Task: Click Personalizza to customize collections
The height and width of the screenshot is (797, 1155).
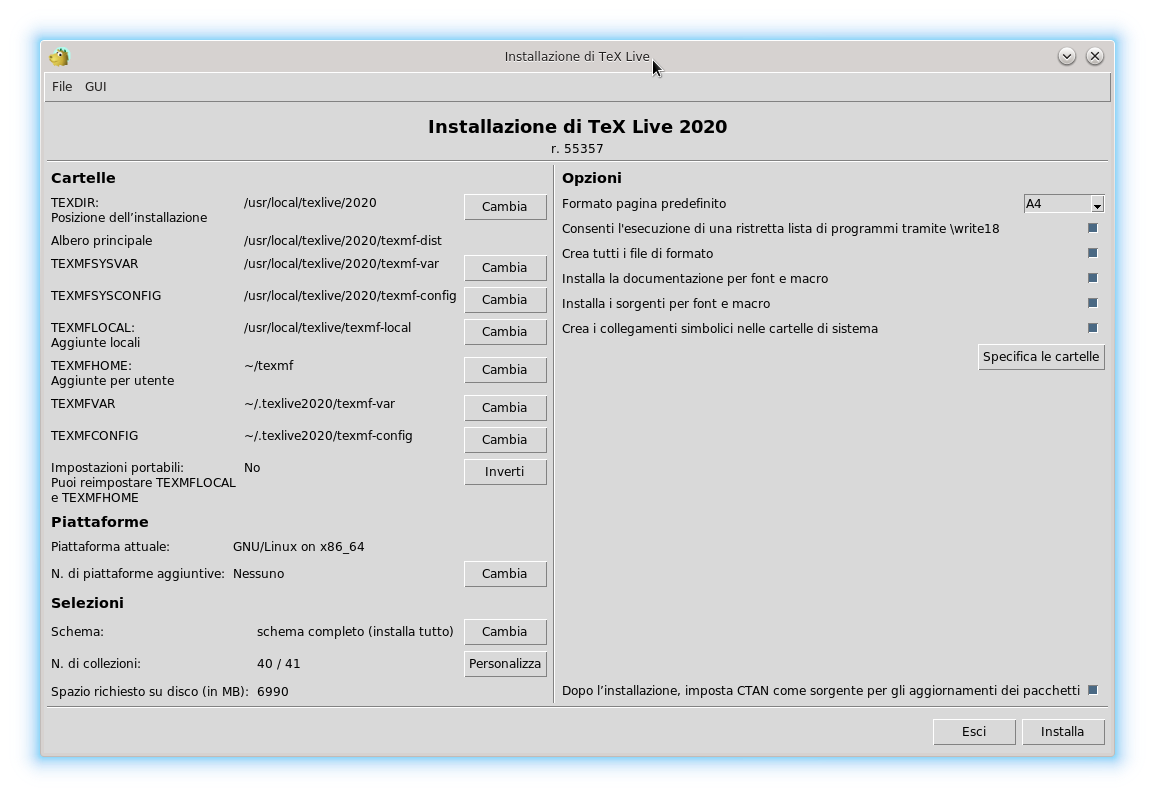Action: tap(505, 664)
